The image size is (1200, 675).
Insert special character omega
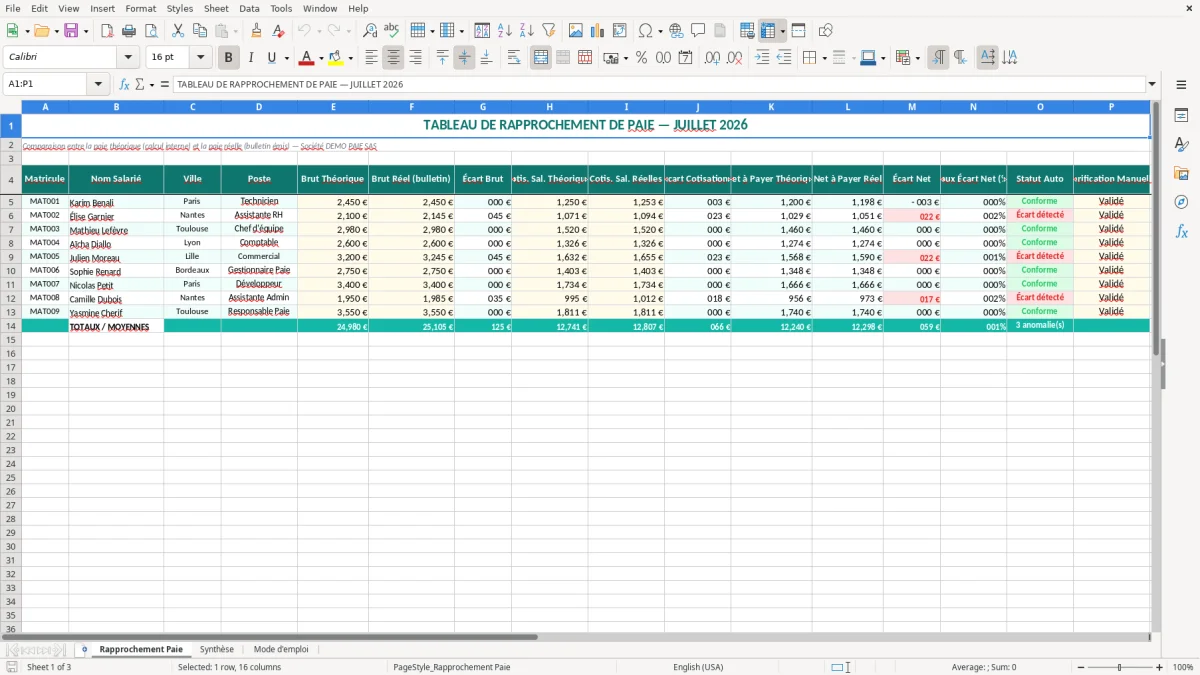(645, 31)
